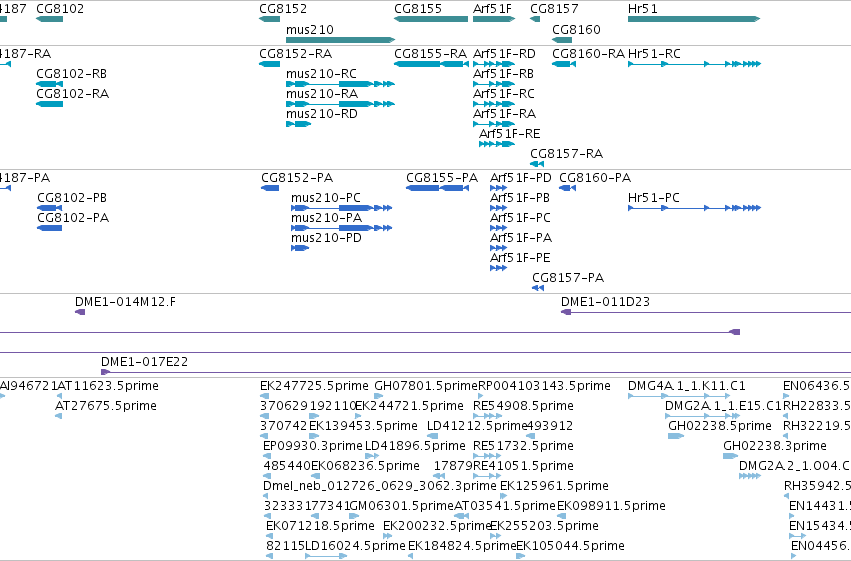Click the CG8152 gene label
851x561 pixels.
[x=283, y=9]
